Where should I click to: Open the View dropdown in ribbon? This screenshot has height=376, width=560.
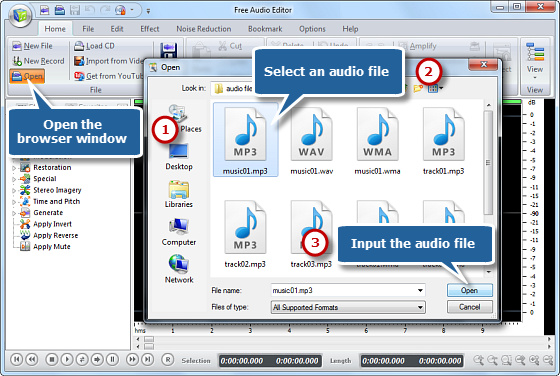pos(535,61)
